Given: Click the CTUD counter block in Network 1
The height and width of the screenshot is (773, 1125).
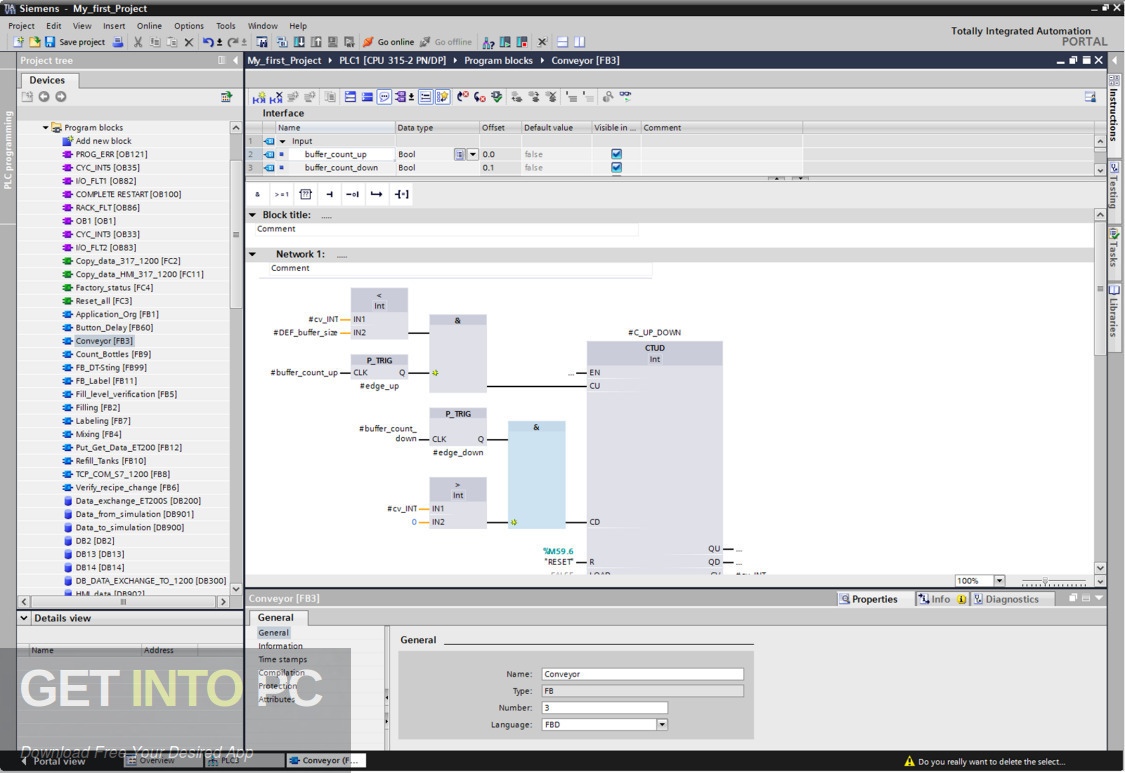Looking at the screenshot, I should (x=654, y=456).
